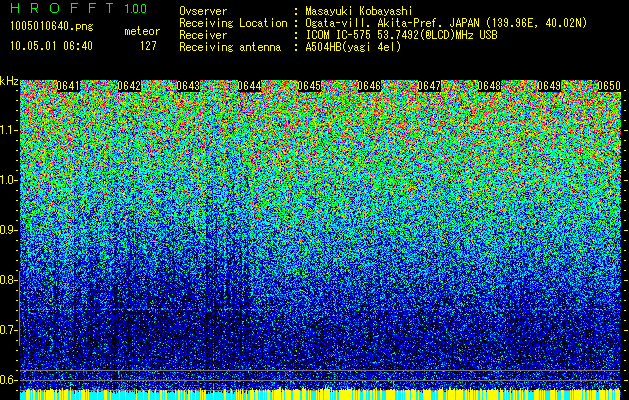Click the 0644 time marker
Screen dimensions: 629x400
pos(249,86)
